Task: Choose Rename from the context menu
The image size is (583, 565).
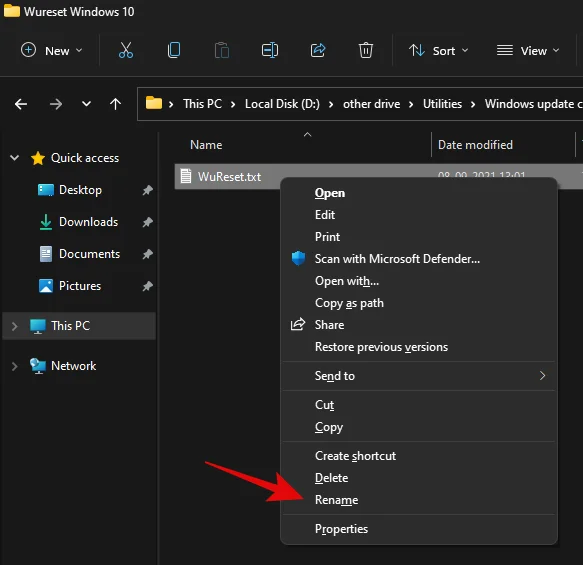Action: [418, 500]
